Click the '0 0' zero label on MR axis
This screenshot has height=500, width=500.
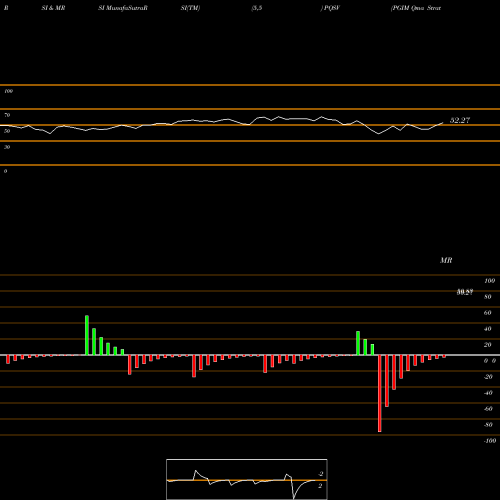(x=490, y=361)
